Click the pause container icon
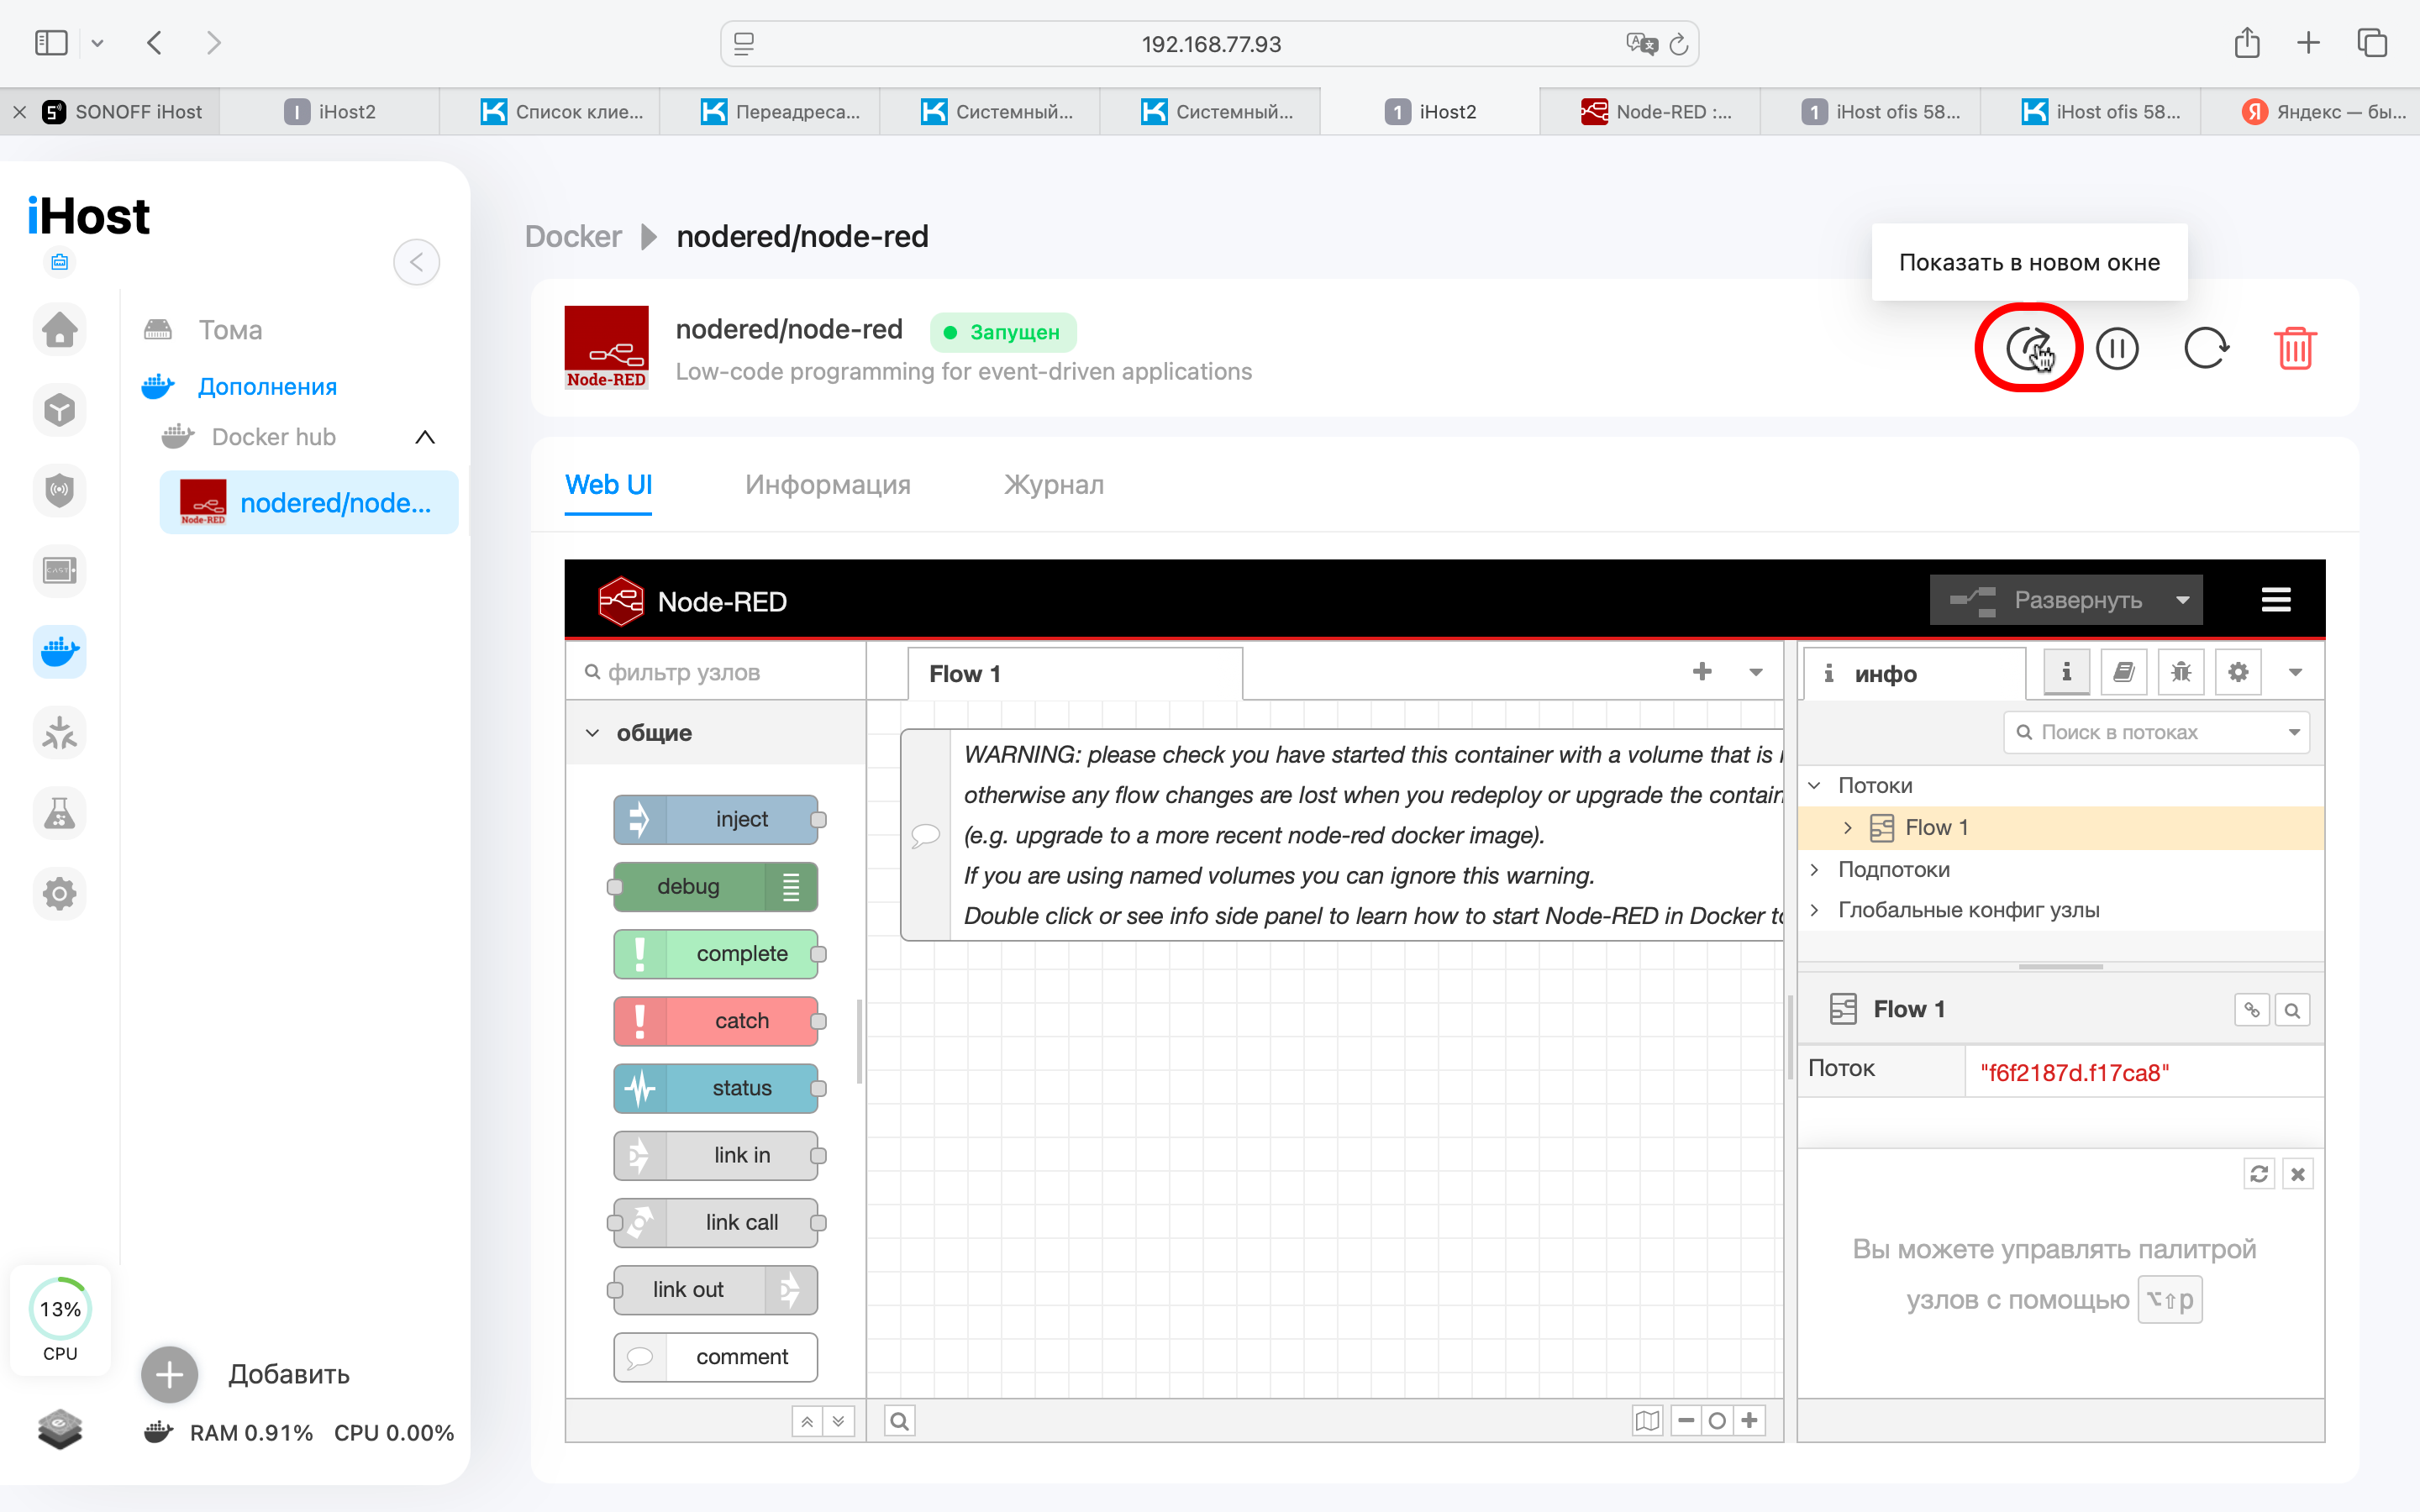2420x1512 pixels. [2117, 349]
